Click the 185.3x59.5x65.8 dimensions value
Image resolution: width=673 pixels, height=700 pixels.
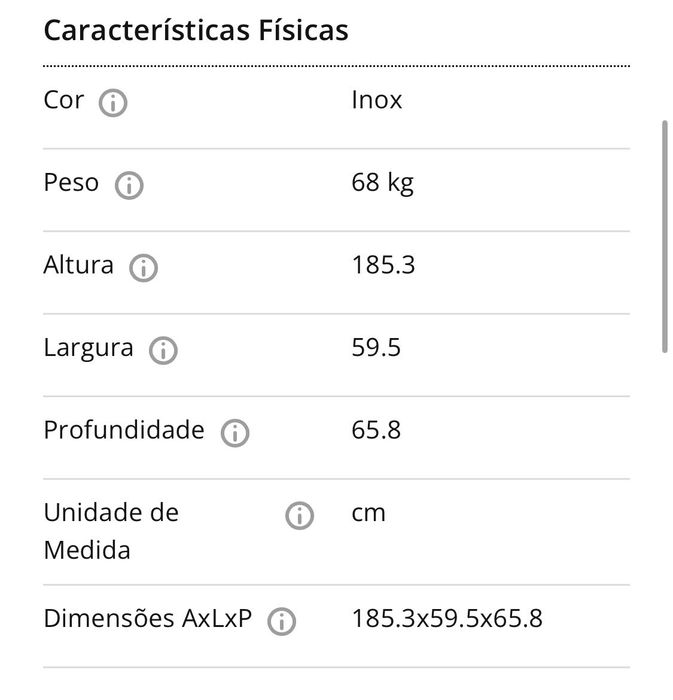point(447,618)
